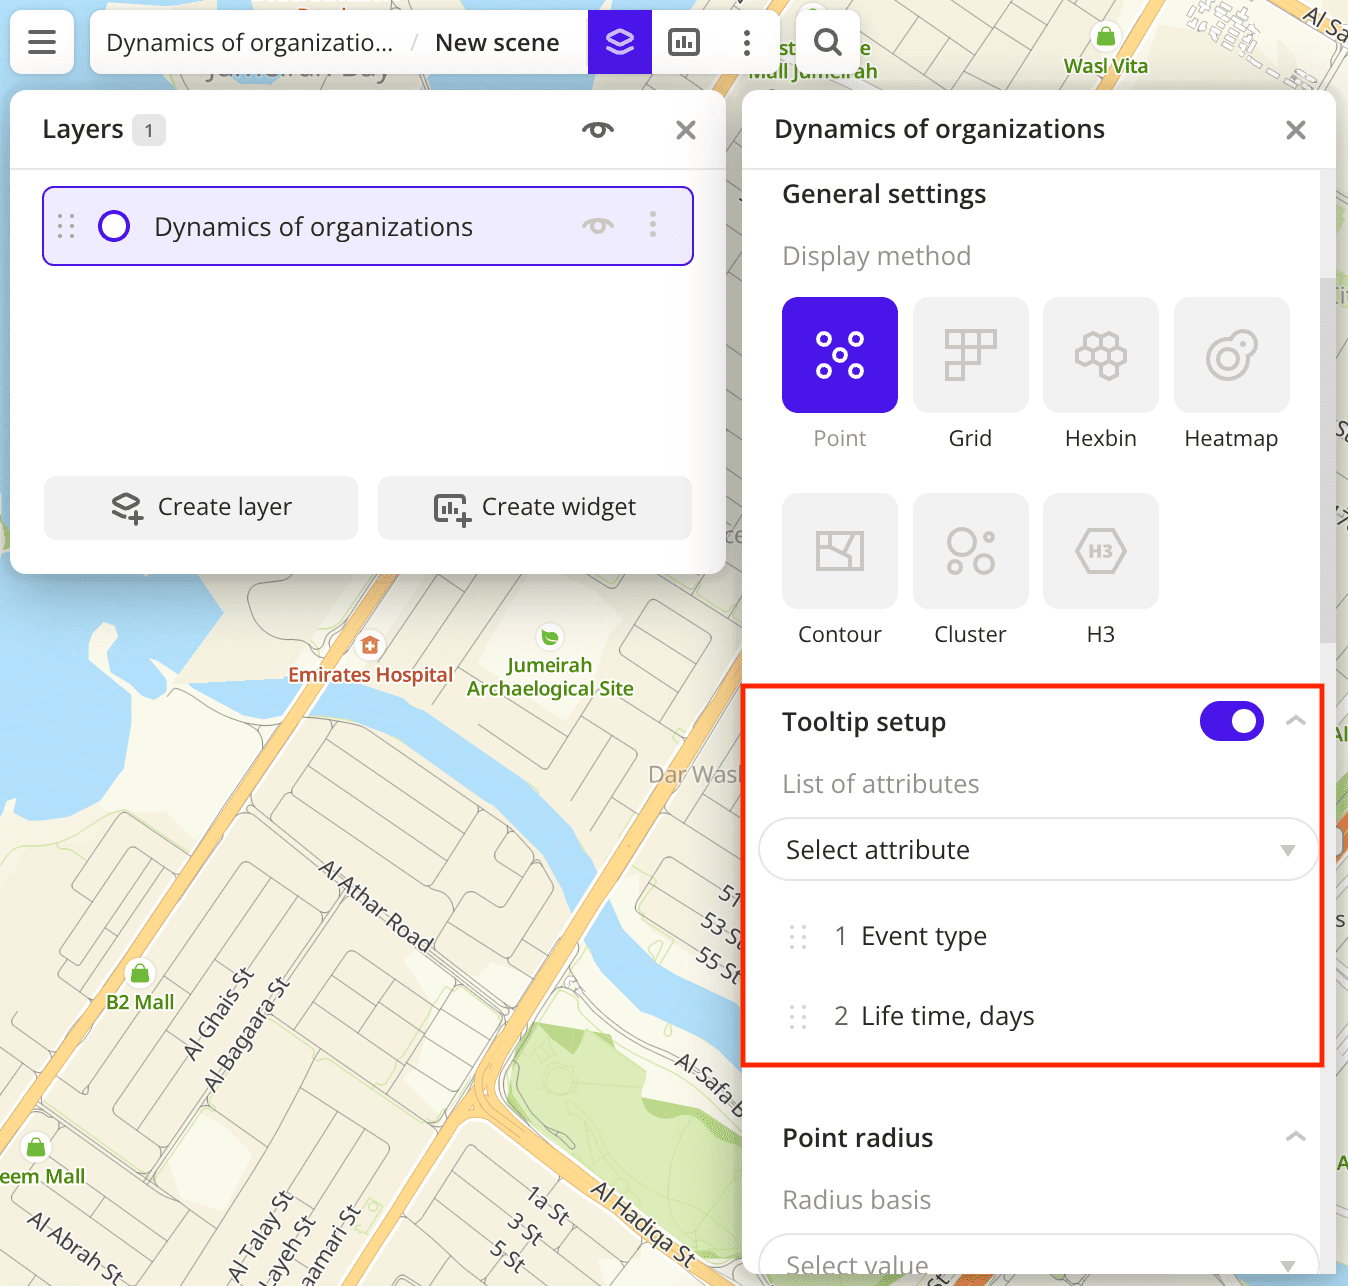Turn off the Tooltip setup toggle
This screenshot has height=1286, width=1348.
(x=1231, y=721)
